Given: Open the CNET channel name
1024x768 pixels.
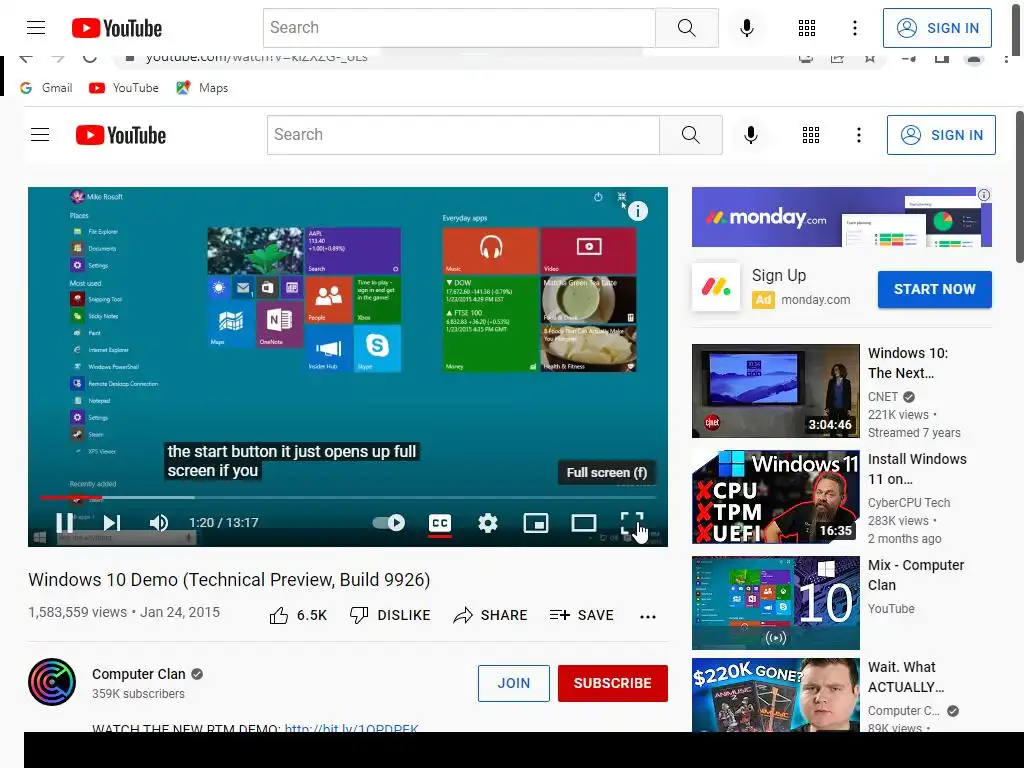Looking at the screenshot, I should 883,396.
